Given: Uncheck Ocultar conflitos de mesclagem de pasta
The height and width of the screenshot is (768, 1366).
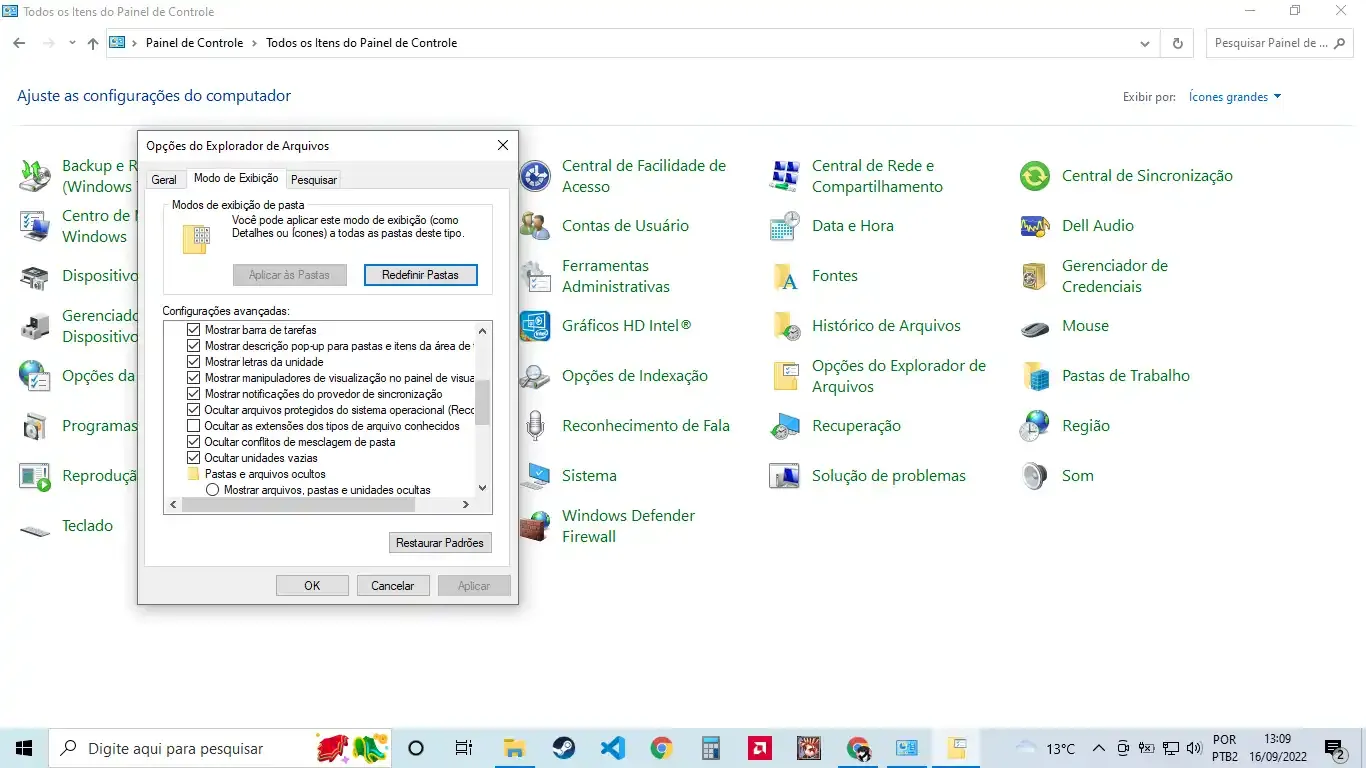Looking at the screenshot, I should pos(194,442).
